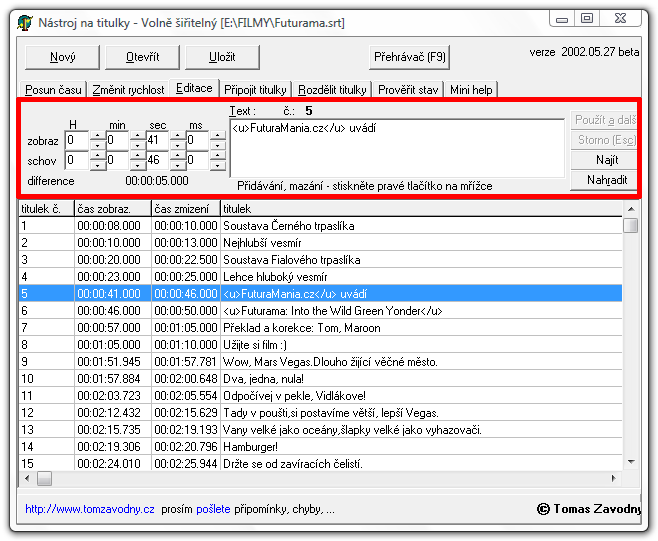This screenshot has height=541, width=658.
Task: Increase zobraz hours with up arrow
Action: pos(97,136)
